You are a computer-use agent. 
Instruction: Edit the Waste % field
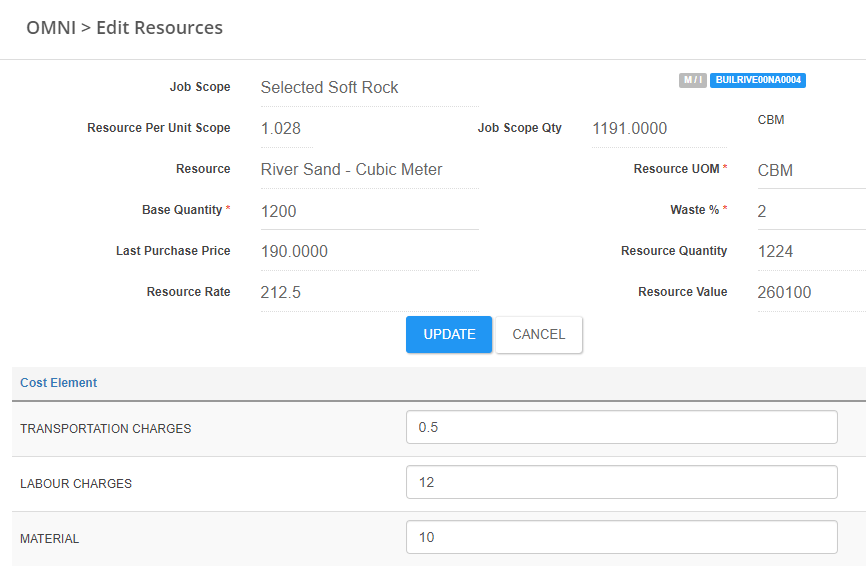pos(810,211)
